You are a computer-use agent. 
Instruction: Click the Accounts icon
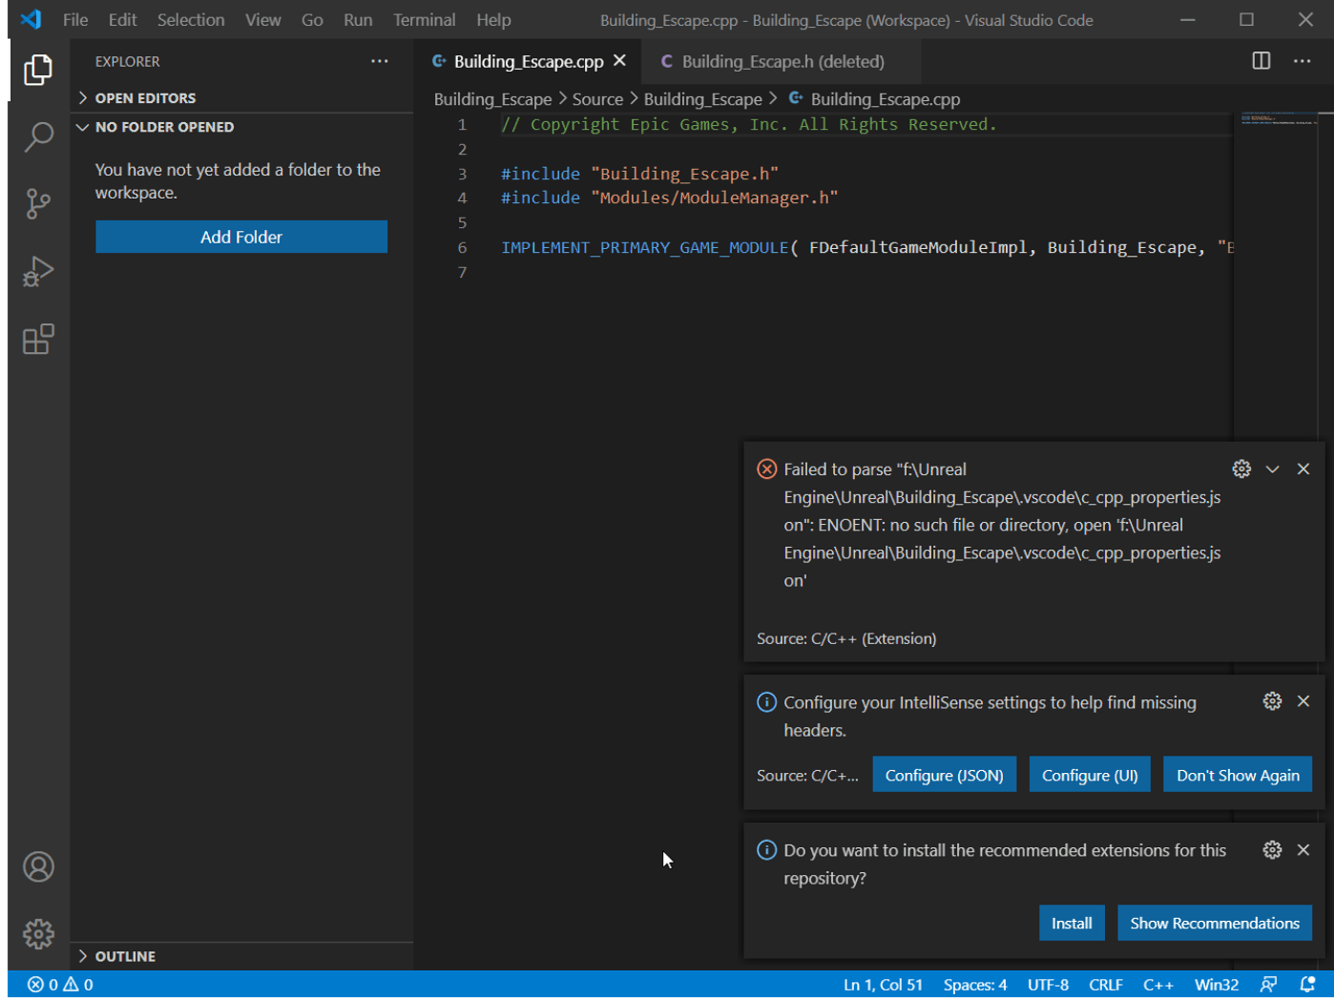(x=38, y=867)
